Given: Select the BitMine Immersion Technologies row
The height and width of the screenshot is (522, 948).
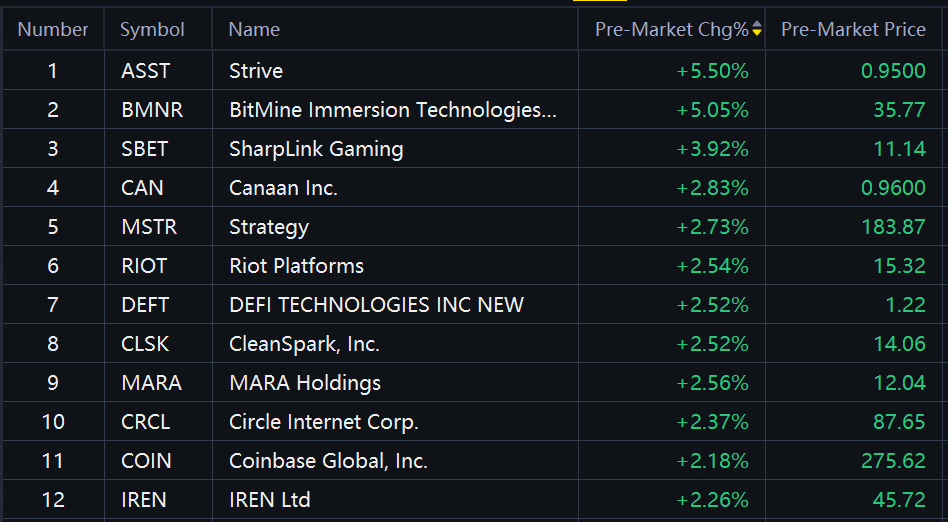Looking at the screenshot, I should coord(392,110).
